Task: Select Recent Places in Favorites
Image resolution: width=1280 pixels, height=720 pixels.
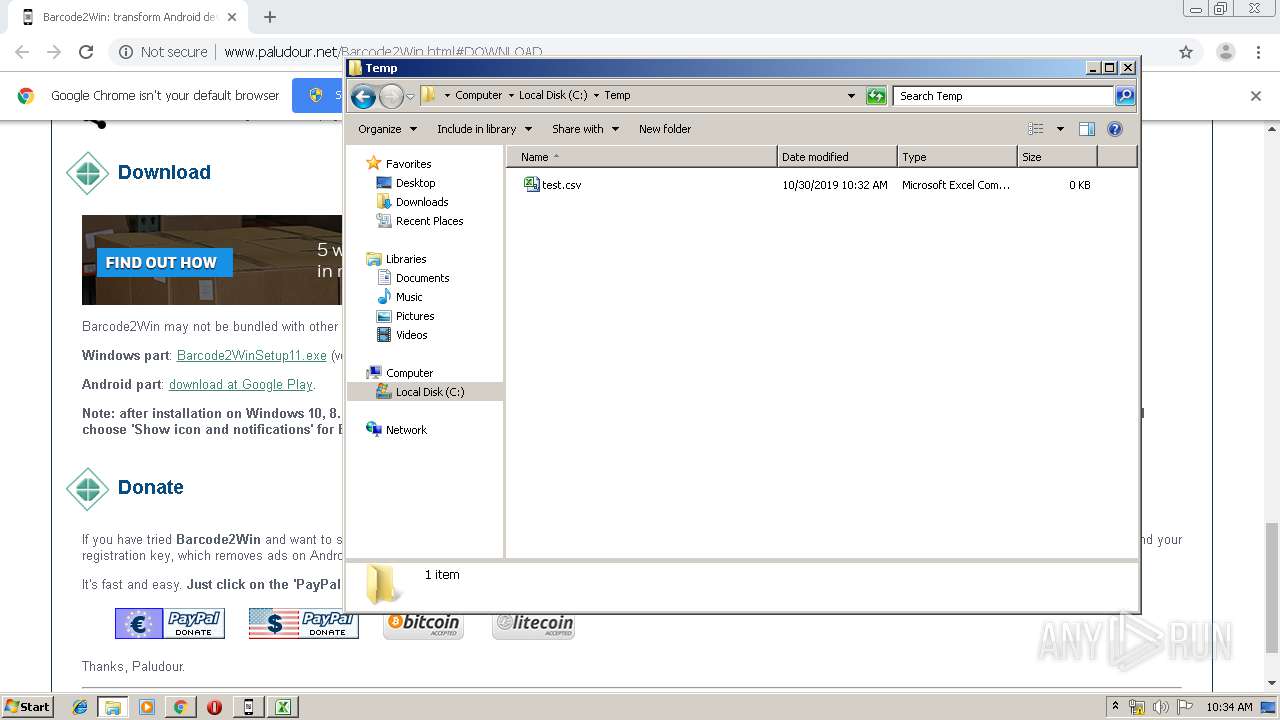Action: [429, 221]
